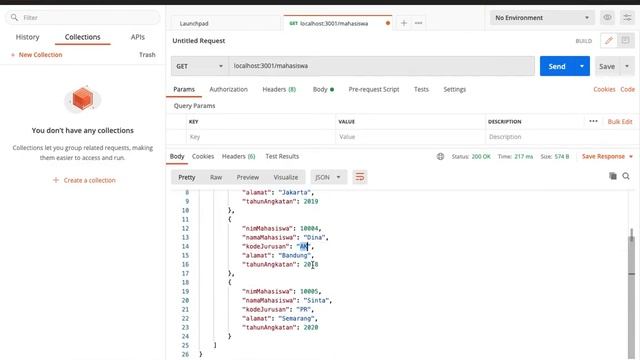Click Create a collection link
The width and height of the screenshot is (640, 360).
pyautogui.click(x=89, y=180)
